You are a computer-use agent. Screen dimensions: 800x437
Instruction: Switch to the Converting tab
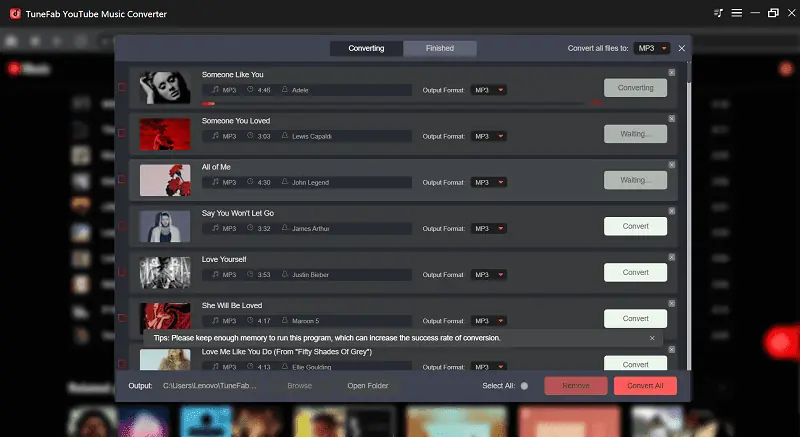pos(366,48)
